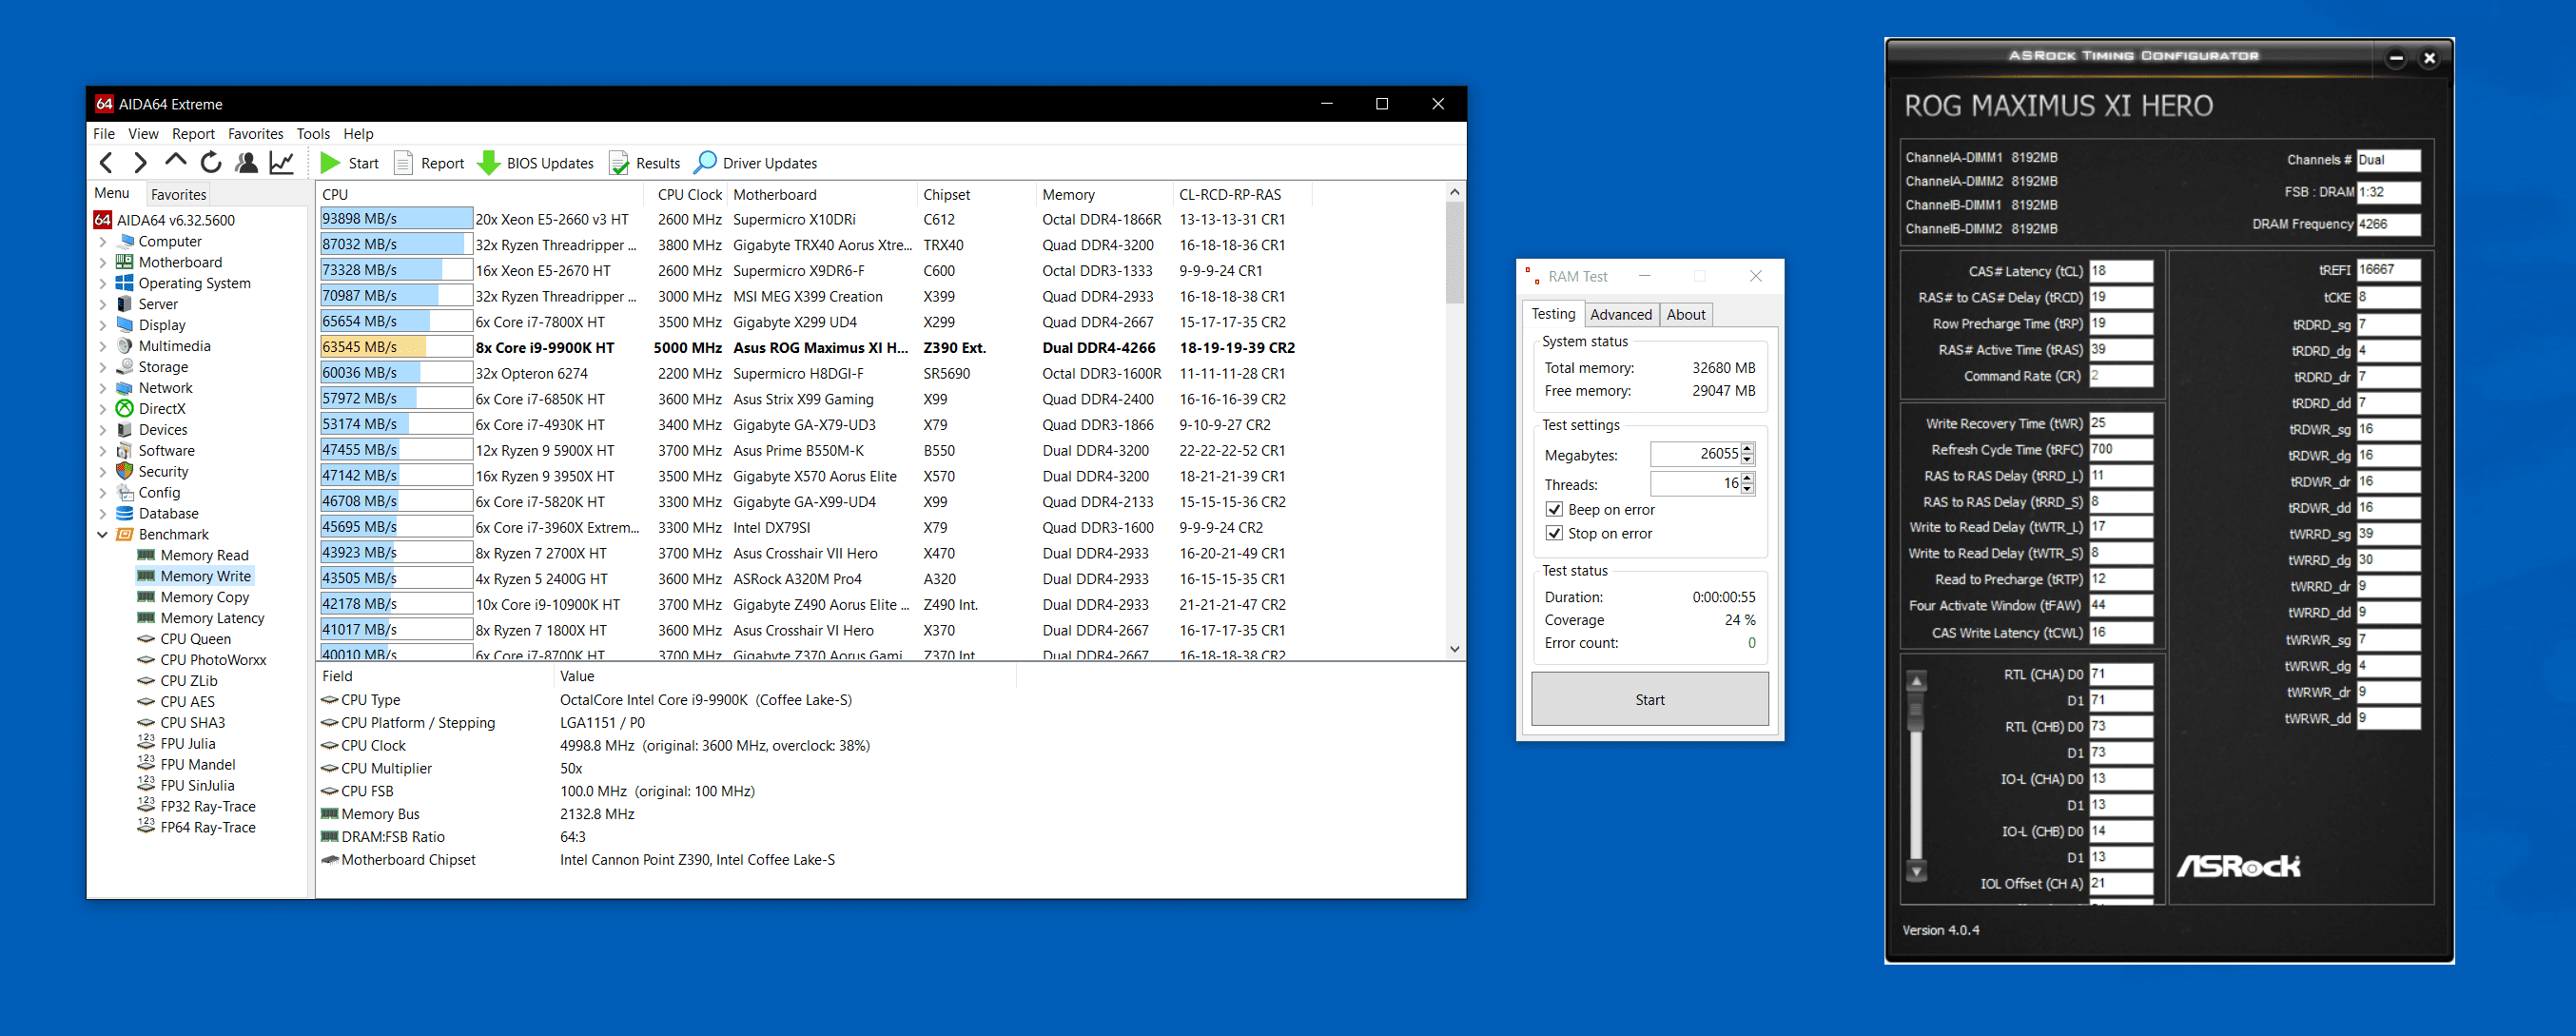
Task: Decrease the Threads value with the down arrow
Action: (x=1747, y=490)
